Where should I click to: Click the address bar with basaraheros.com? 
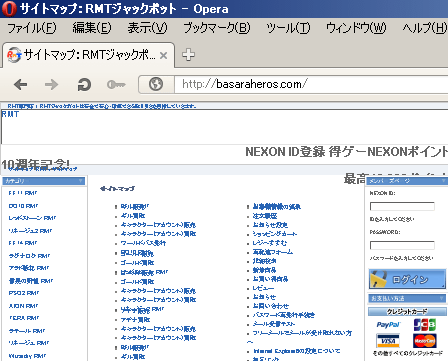(310, 84)
